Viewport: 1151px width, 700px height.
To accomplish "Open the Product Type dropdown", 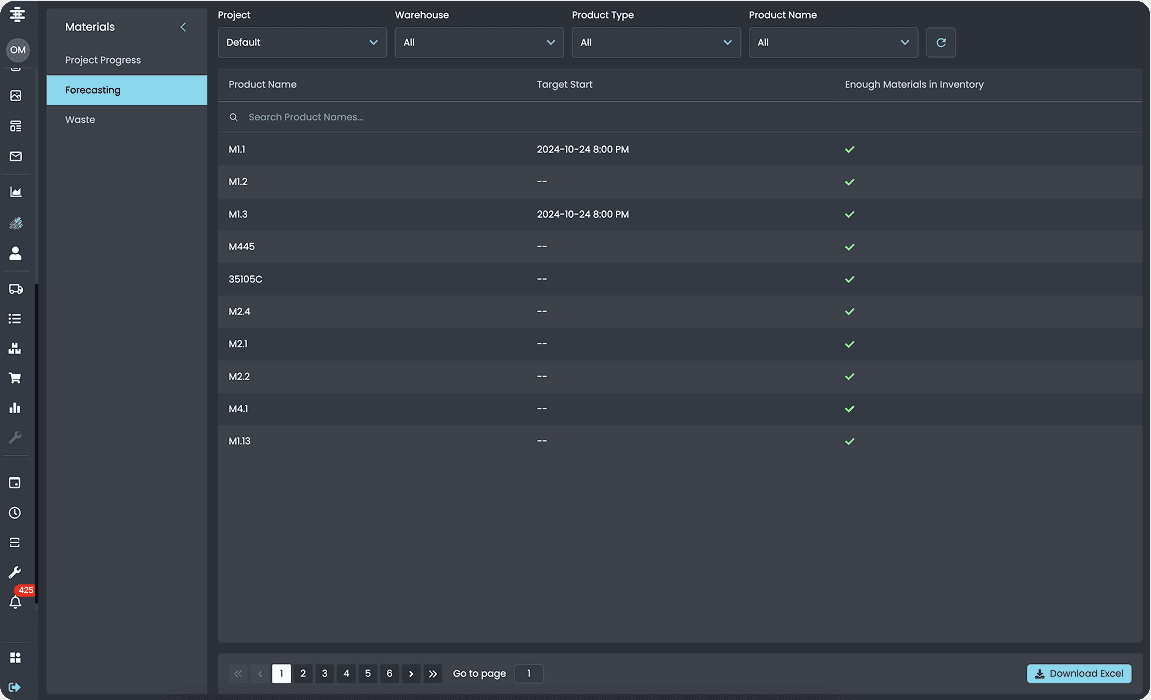I will [656, 43].
